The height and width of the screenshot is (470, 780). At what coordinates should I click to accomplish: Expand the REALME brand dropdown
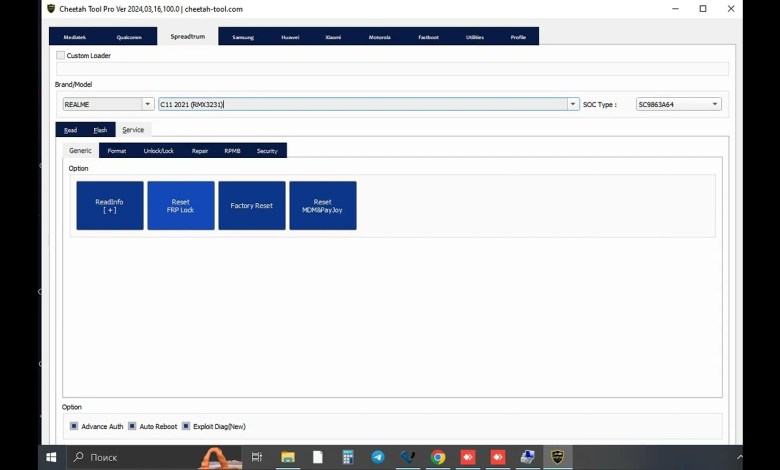[x=147, y=104]
